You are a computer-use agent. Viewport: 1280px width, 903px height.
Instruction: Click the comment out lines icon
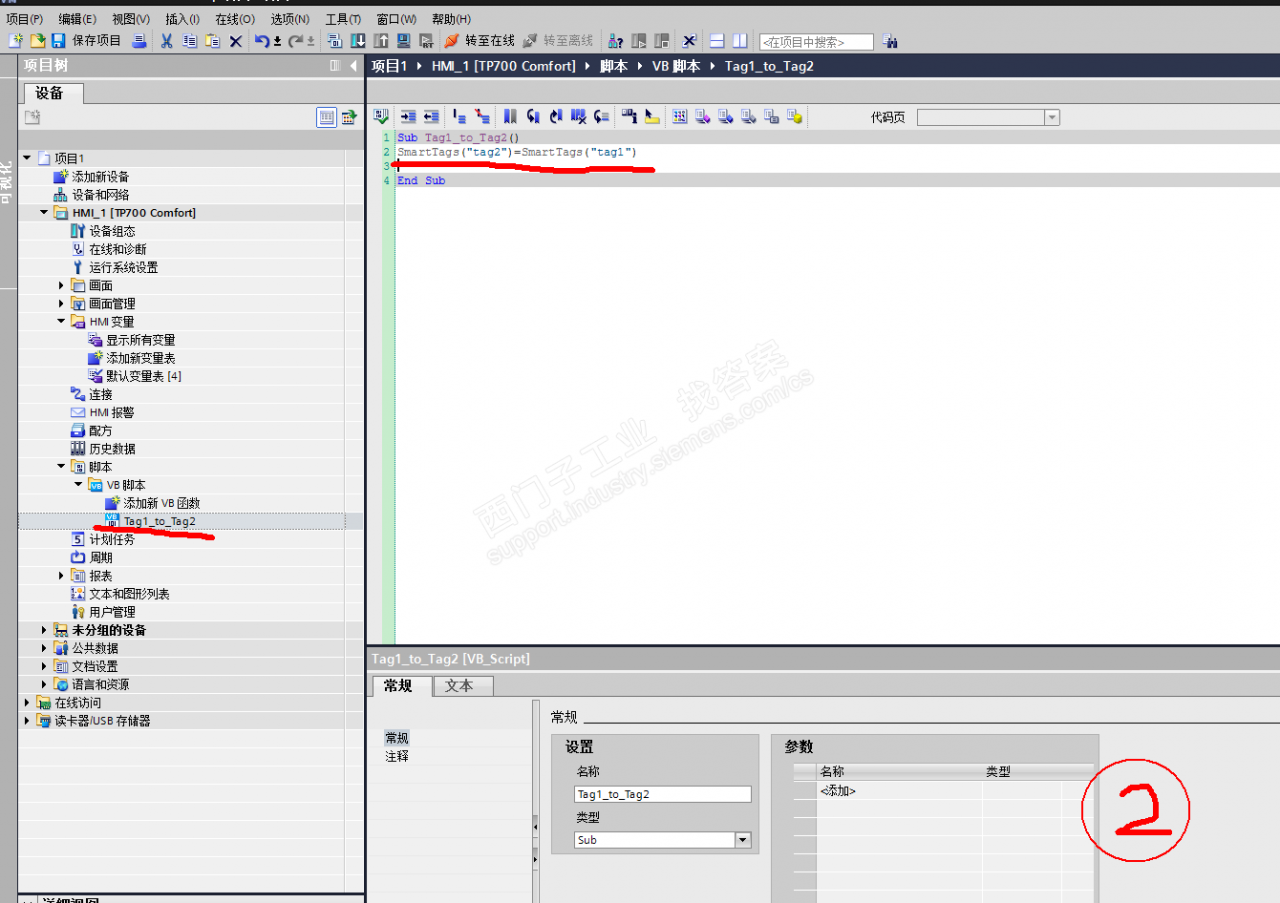[x=460, y=117]
